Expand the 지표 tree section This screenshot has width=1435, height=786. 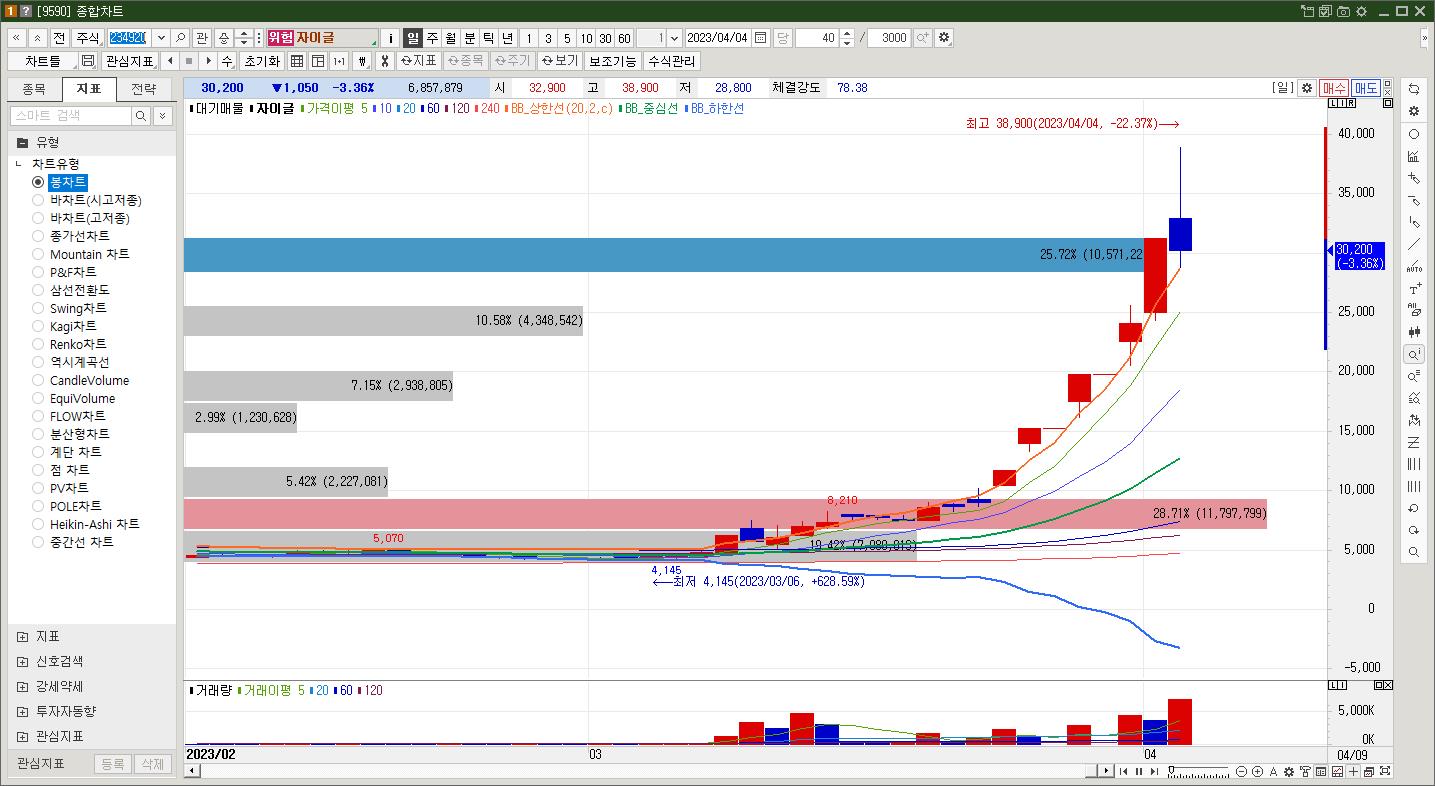click(23, 637)
